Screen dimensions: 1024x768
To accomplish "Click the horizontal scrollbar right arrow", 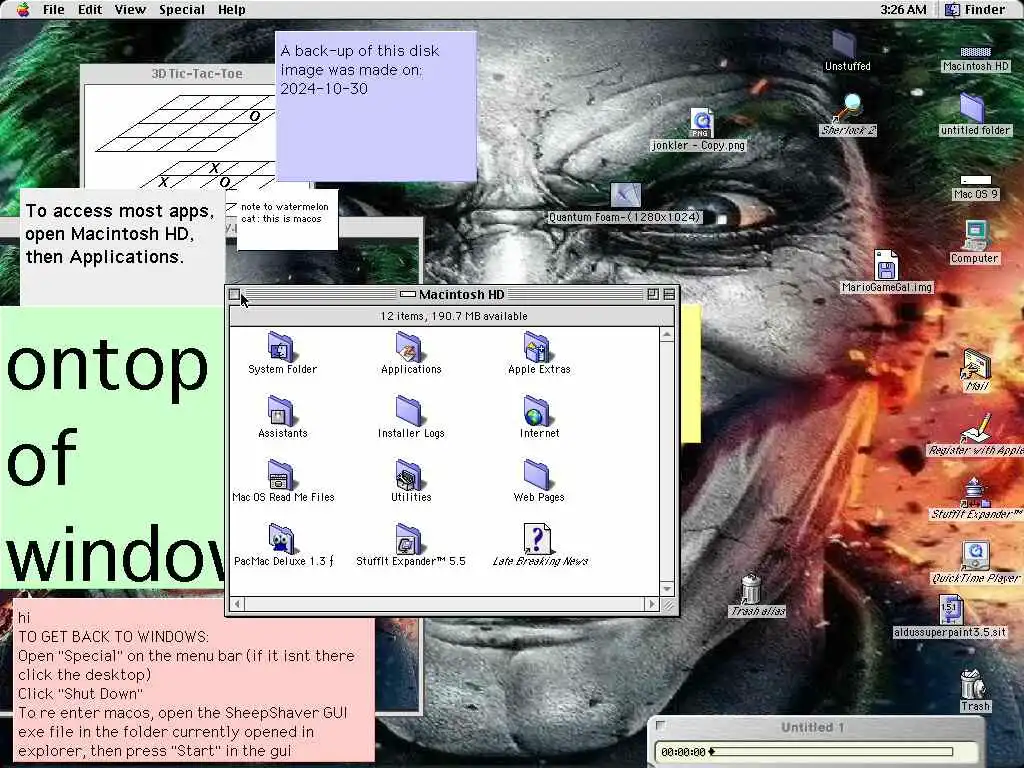I will click(651, 604).
